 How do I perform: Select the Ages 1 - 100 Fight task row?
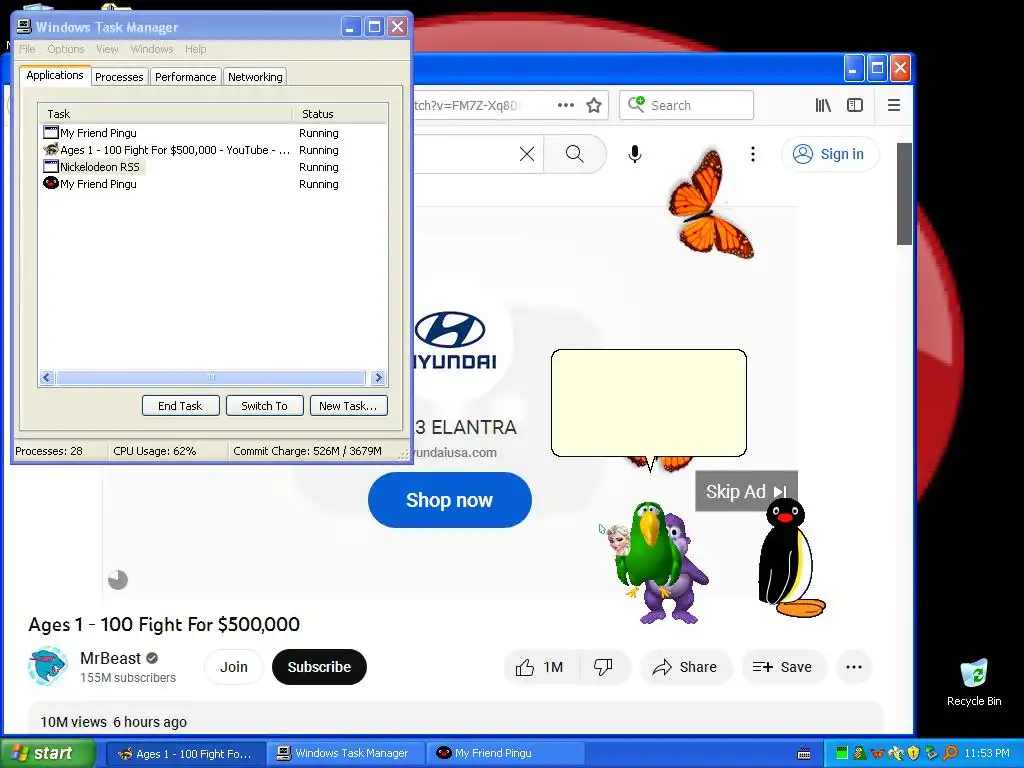[212, 150]
